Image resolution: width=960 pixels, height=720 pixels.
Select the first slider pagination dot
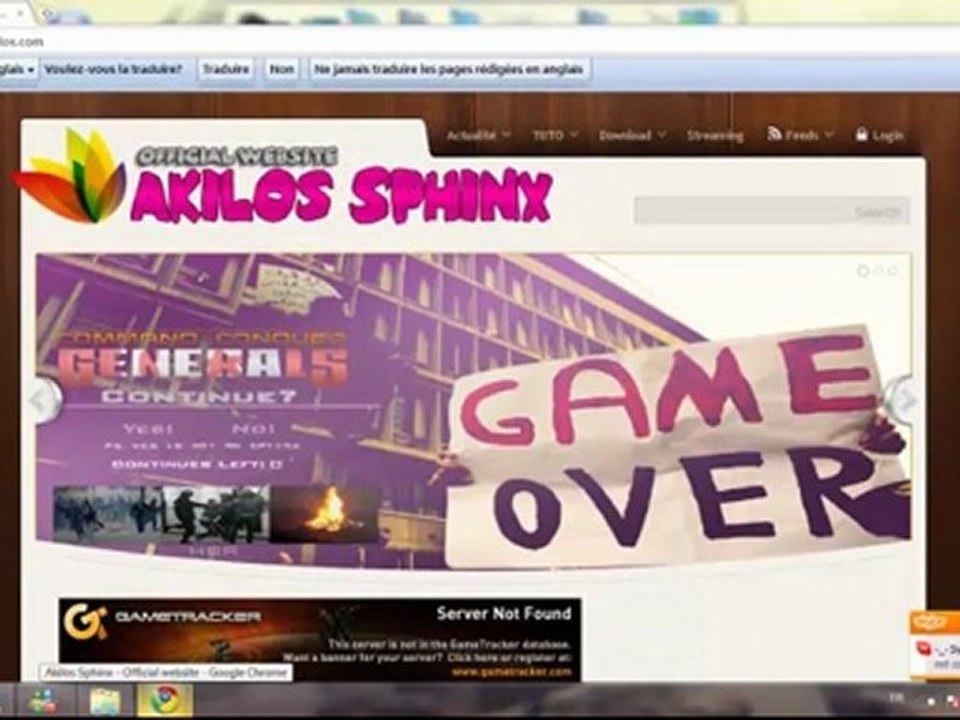863,271
